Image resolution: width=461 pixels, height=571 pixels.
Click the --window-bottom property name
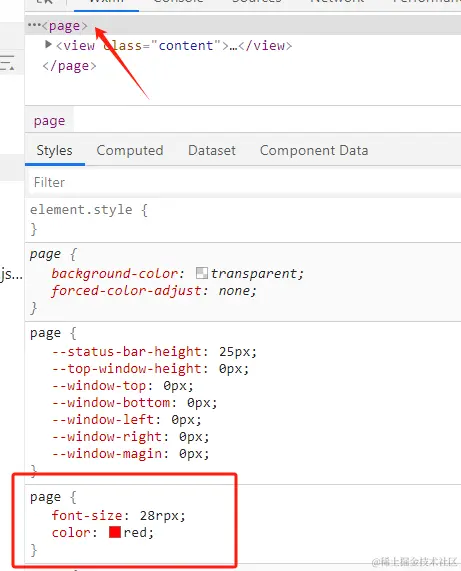coord(111,402)
